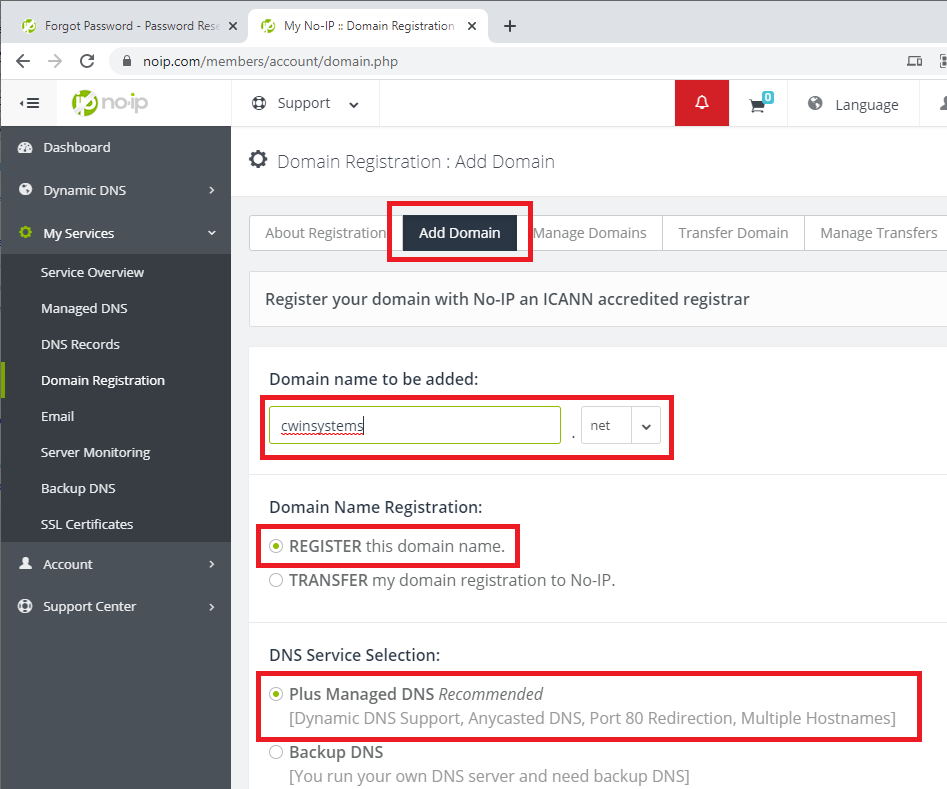The height and width of the screenshot is (789, 947).
Task: Click the browser reload icon
Action: (x=87, y=61)
